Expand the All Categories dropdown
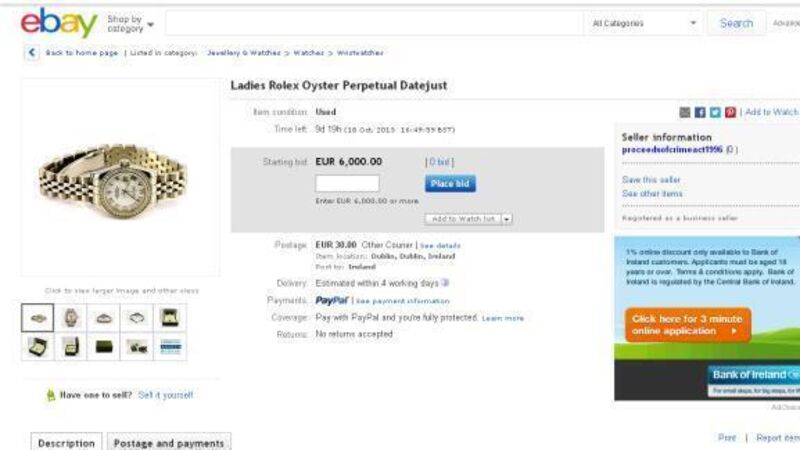 [x=645, y=23]
